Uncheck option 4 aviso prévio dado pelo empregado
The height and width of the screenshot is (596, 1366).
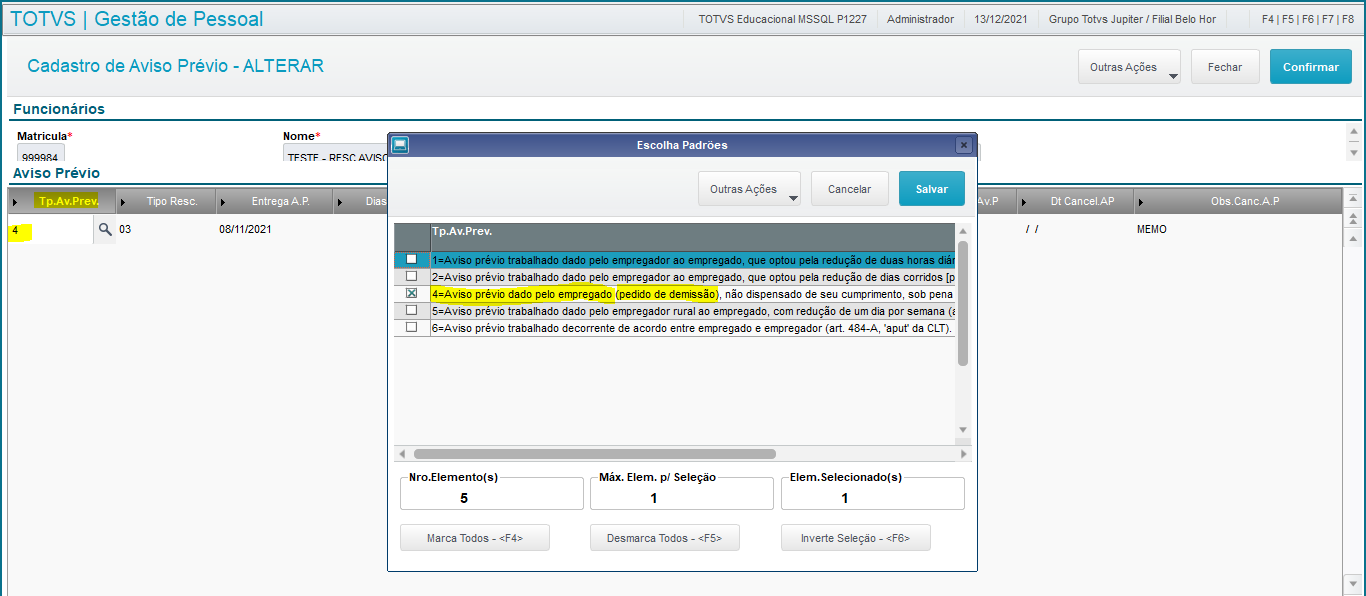tap(411, 293)
